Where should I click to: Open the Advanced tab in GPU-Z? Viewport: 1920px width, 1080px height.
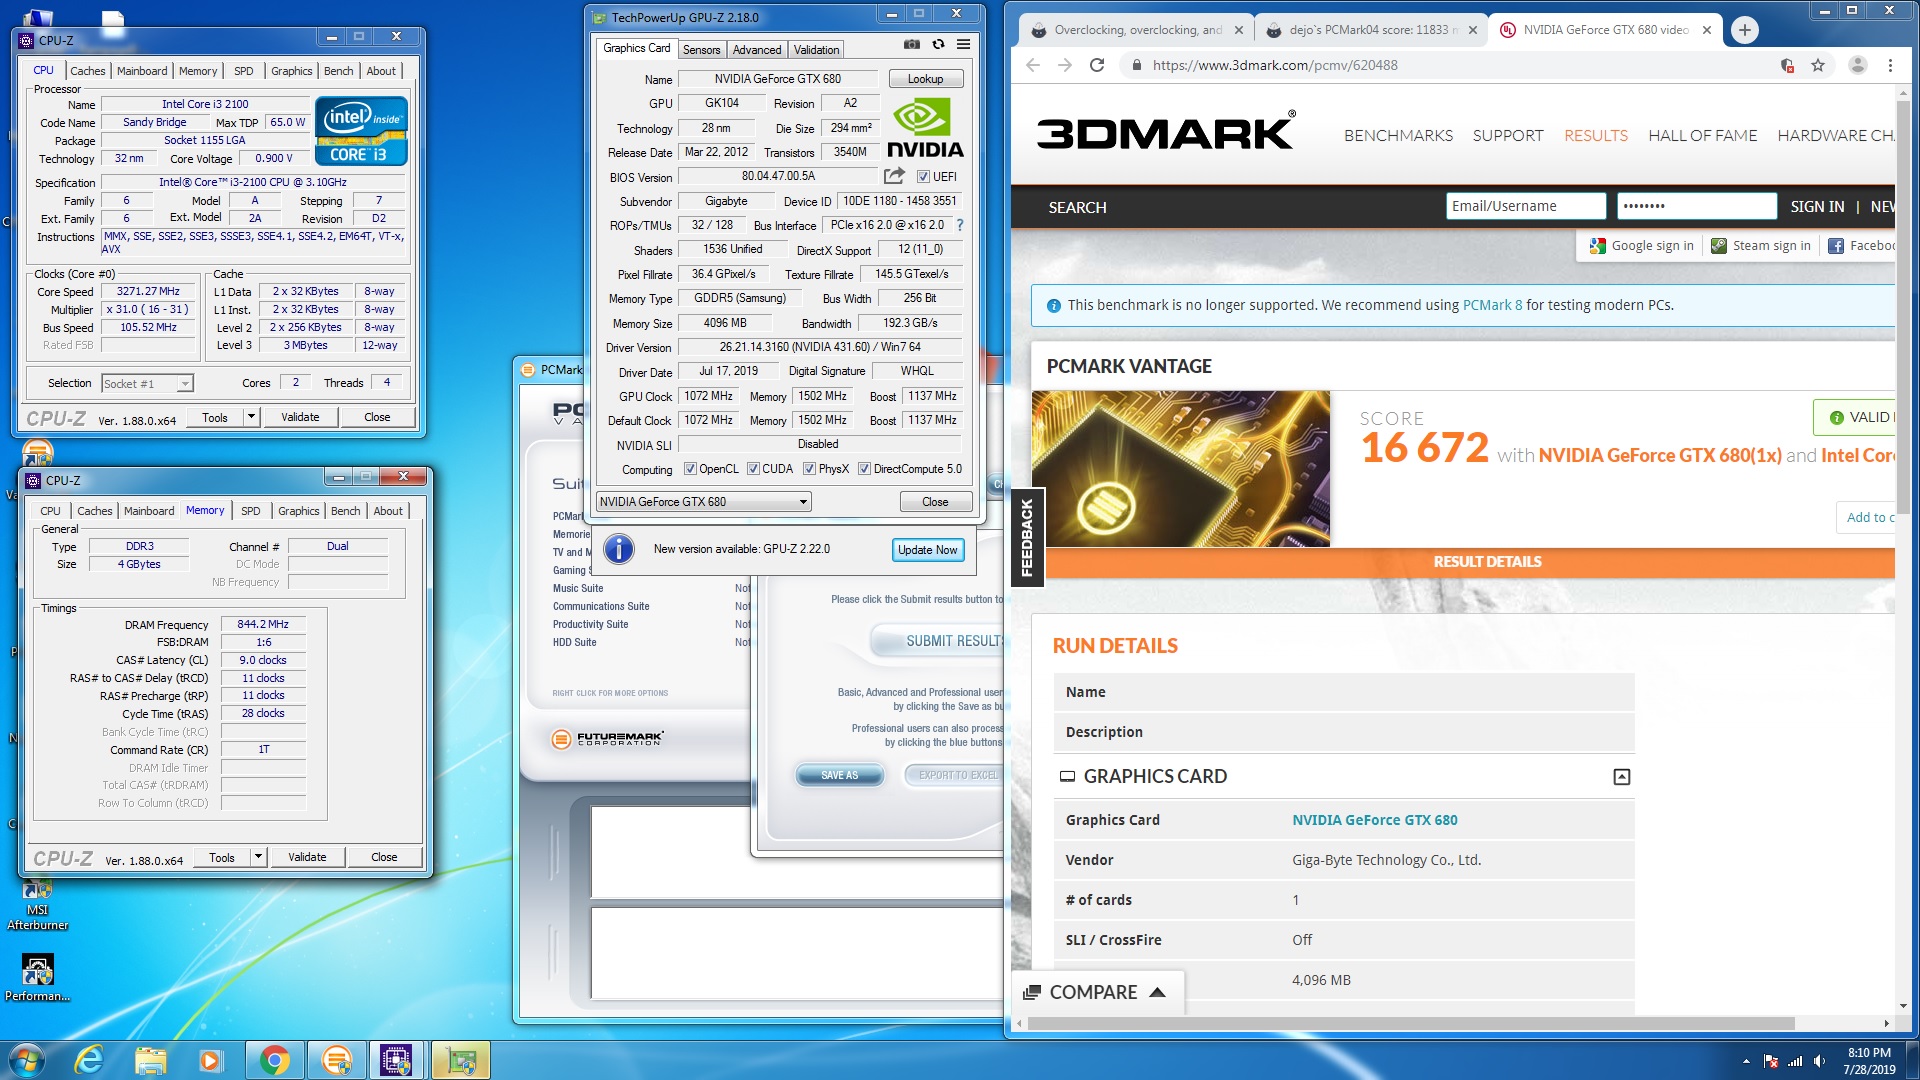click(x=757, y=50)
